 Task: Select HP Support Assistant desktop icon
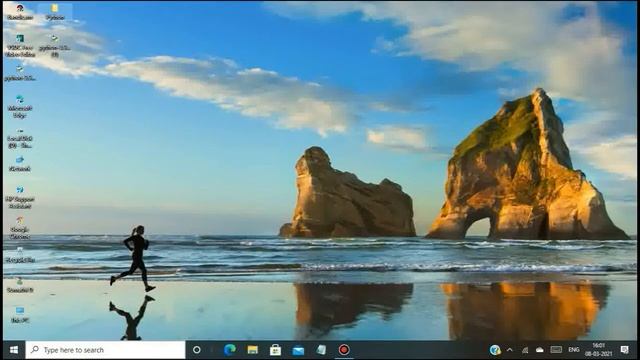tap(20, 197)
